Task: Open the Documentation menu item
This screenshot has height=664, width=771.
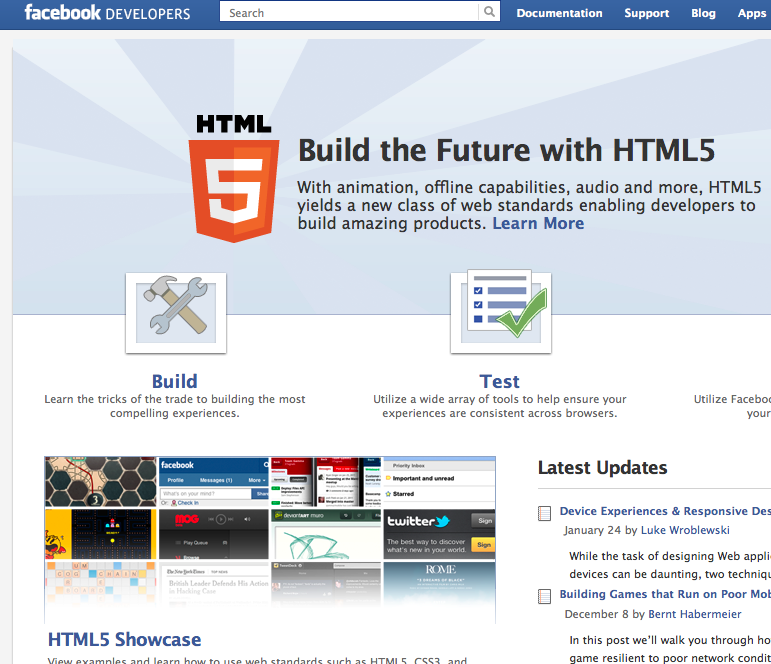Action: coord(559,13)
